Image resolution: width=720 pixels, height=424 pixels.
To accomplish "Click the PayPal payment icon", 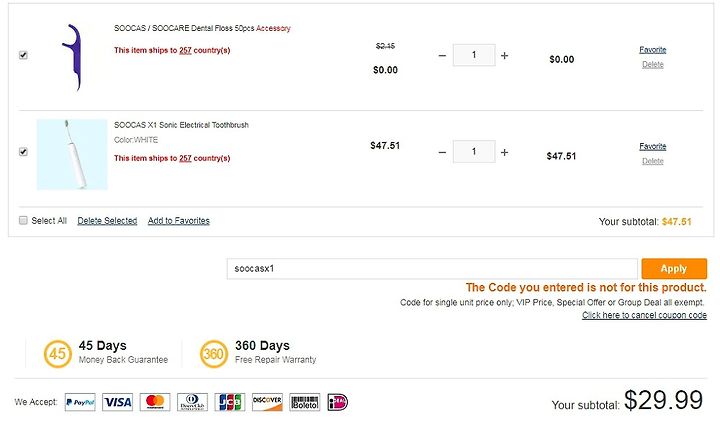I will tap(80, 402).
